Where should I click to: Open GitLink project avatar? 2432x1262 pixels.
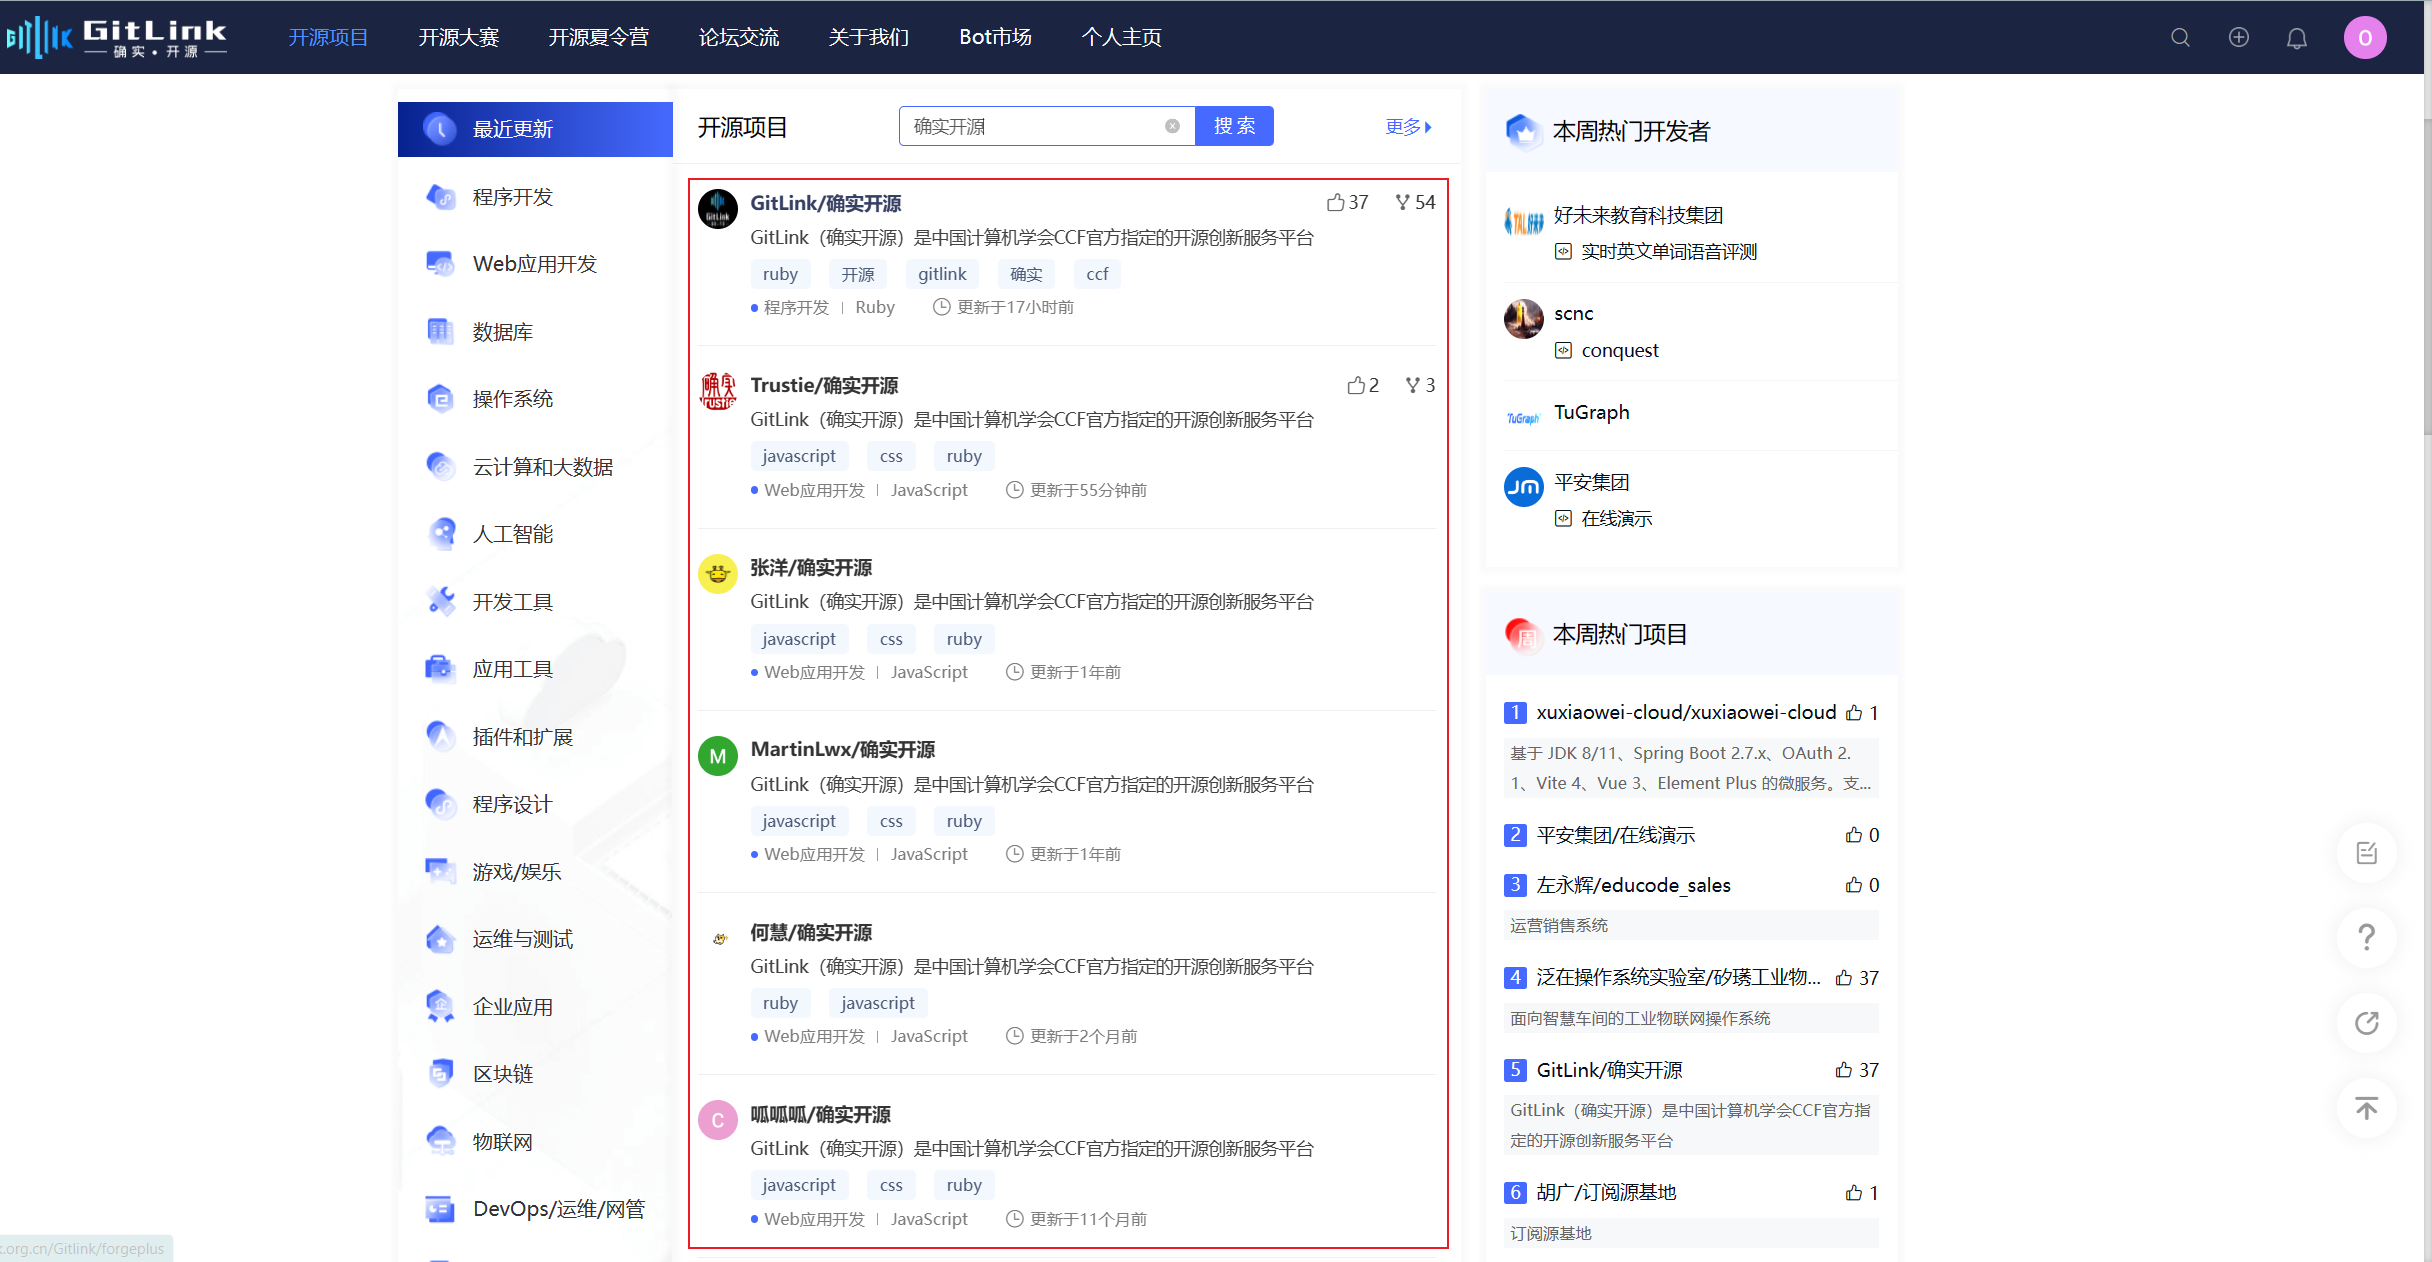tap(717, 209)
